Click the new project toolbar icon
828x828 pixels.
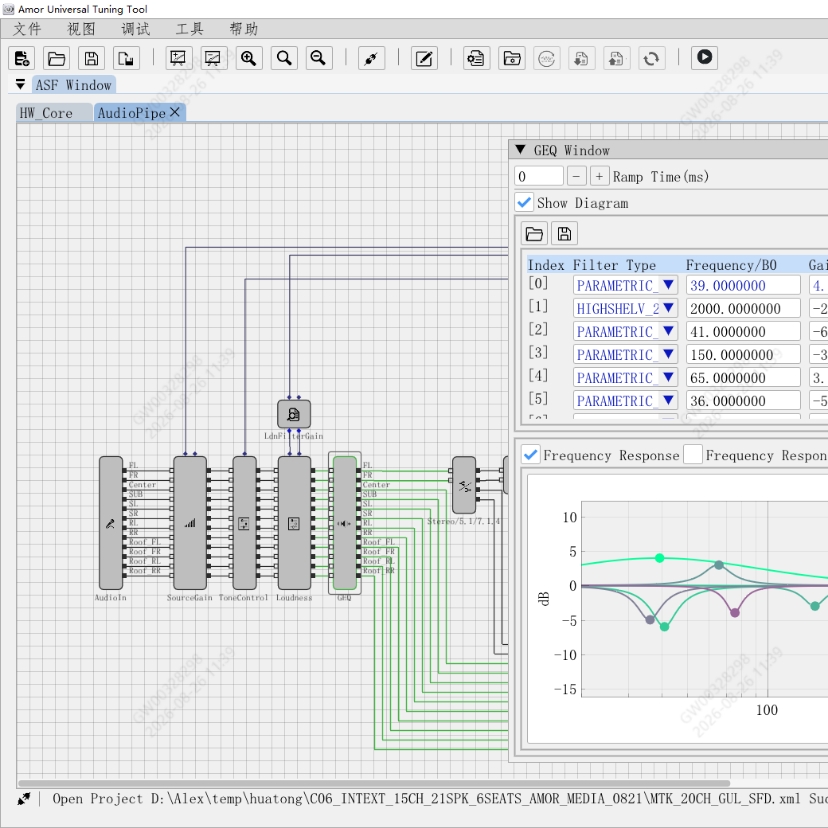pos(22,58)
